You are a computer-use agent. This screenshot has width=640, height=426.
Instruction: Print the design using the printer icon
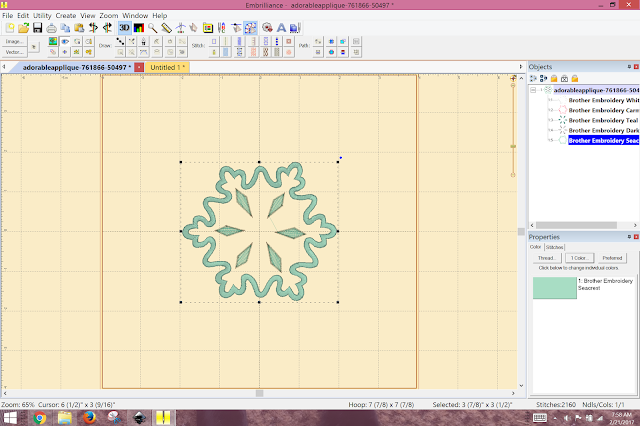[x=51, y=28]
